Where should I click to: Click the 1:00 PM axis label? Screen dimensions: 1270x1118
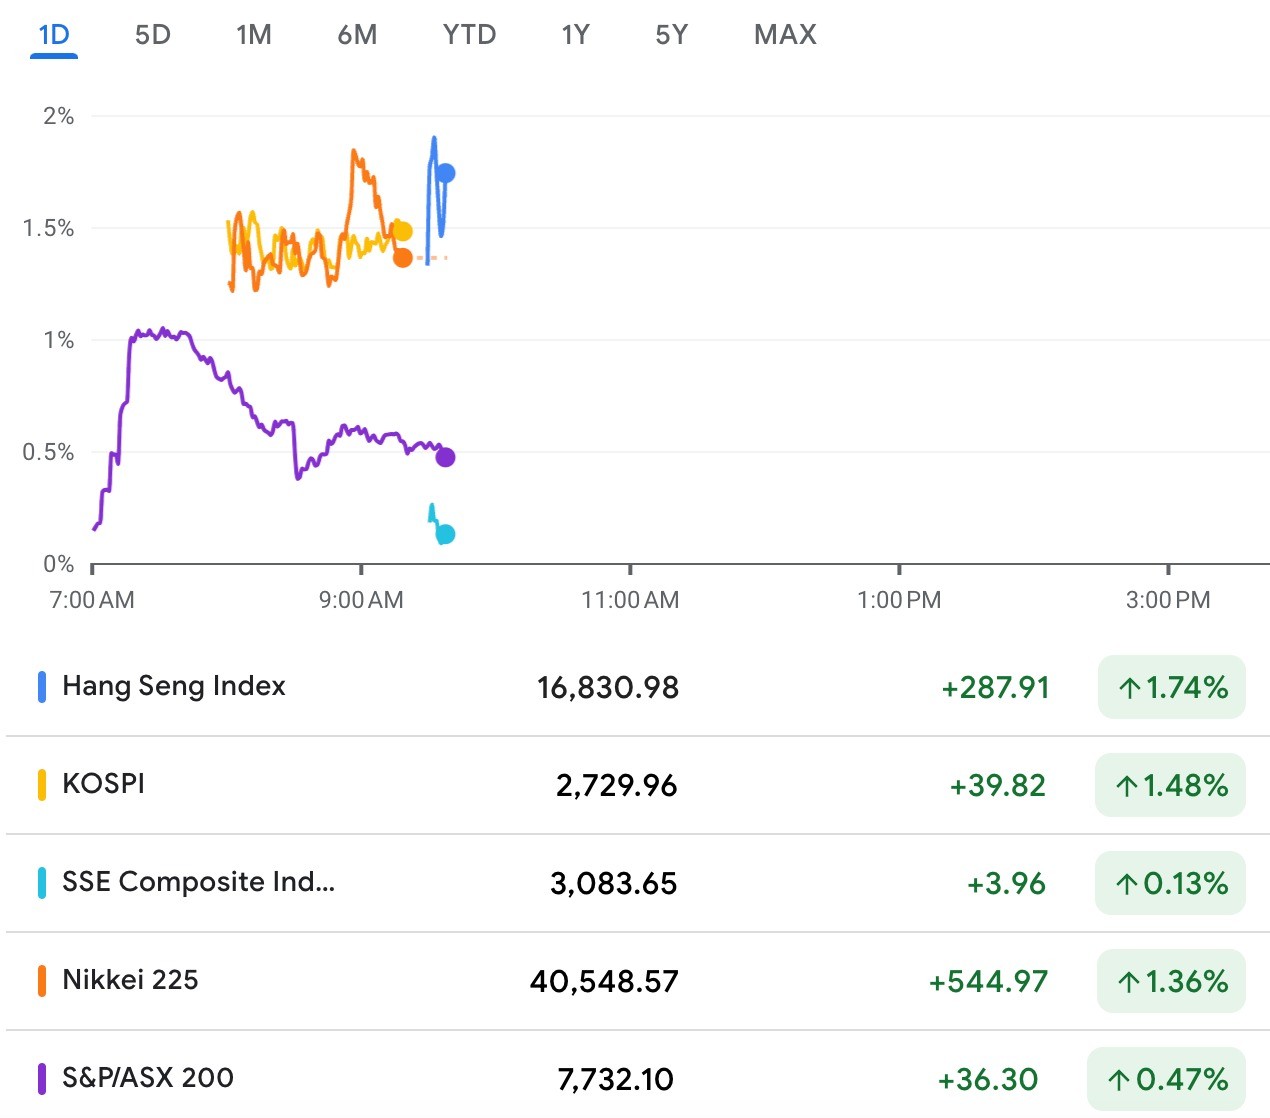pyautogui.click(x=899, y=600)
